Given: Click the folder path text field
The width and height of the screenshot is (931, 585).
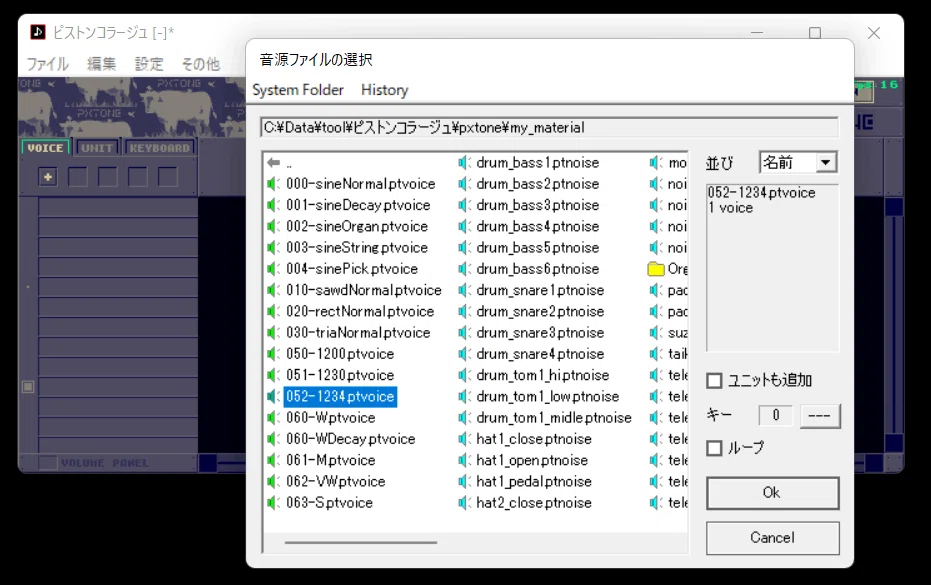Looking at the screenshot, I should [x=549, y=128].
